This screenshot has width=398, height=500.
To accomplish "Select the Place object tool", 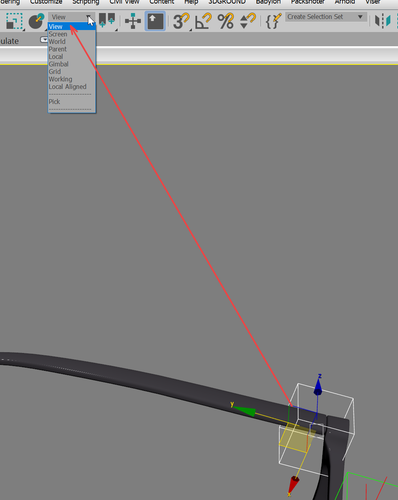I will (x=36, y=21).
